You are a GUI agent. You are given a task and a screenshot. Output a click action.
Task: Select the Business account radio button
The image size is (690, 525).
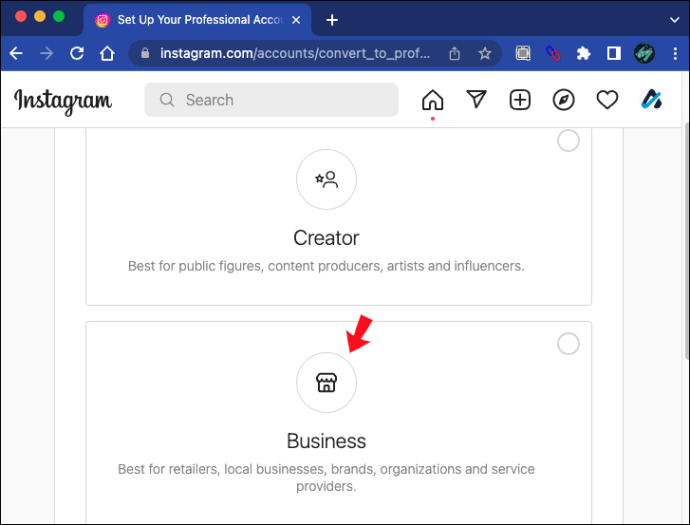coord(568,344)
